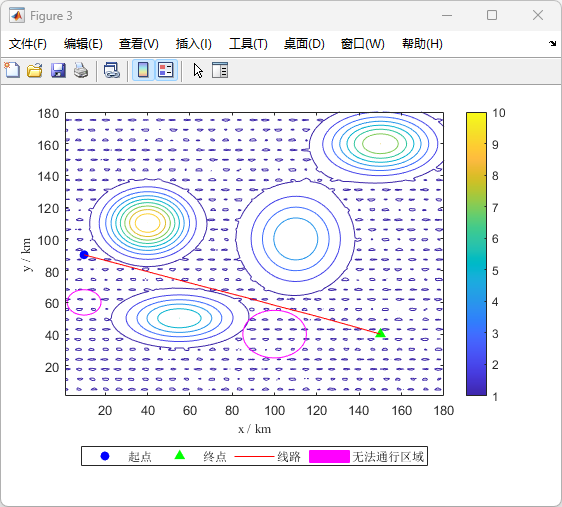
Task: Print the figure with the printer icon
Action: [x=81, y=70]
